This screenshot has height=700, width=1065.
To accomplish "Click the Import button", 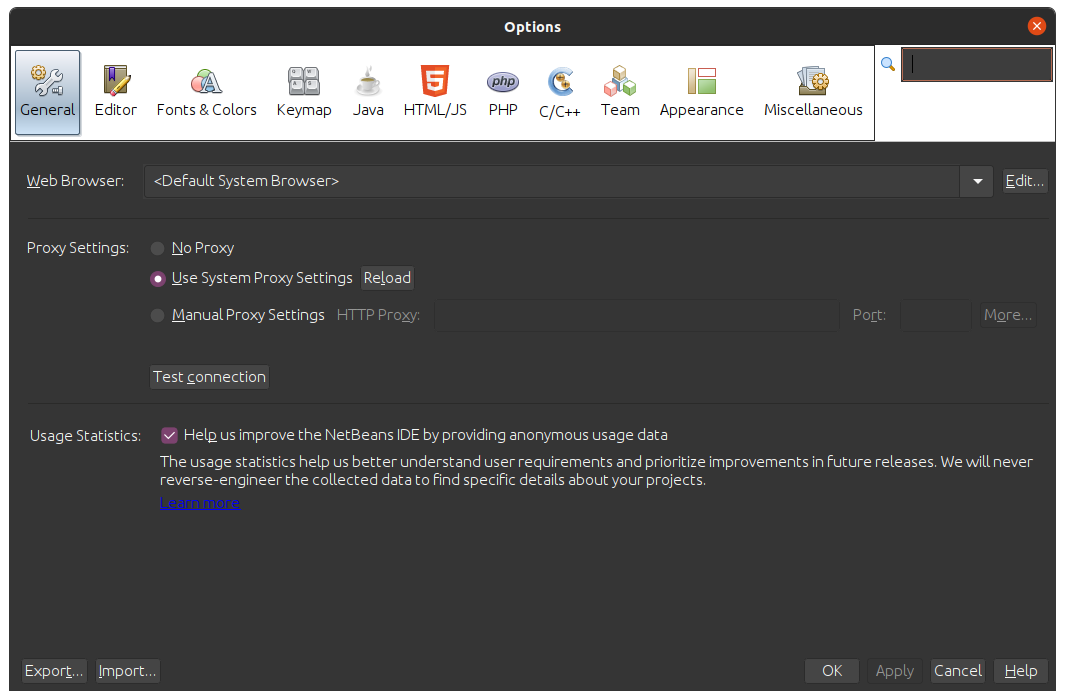I will tap(128, 671).
